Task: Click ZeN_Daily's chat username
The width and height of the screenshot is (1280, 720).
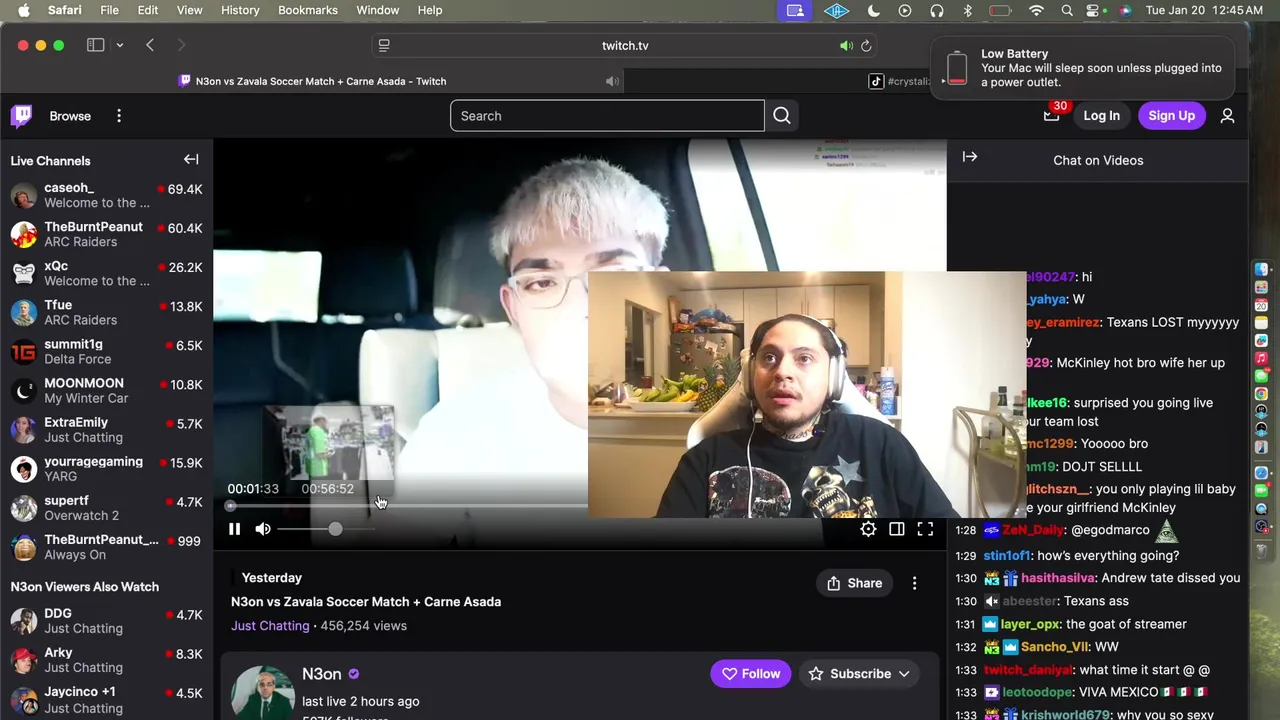Action: (1033, 530)
